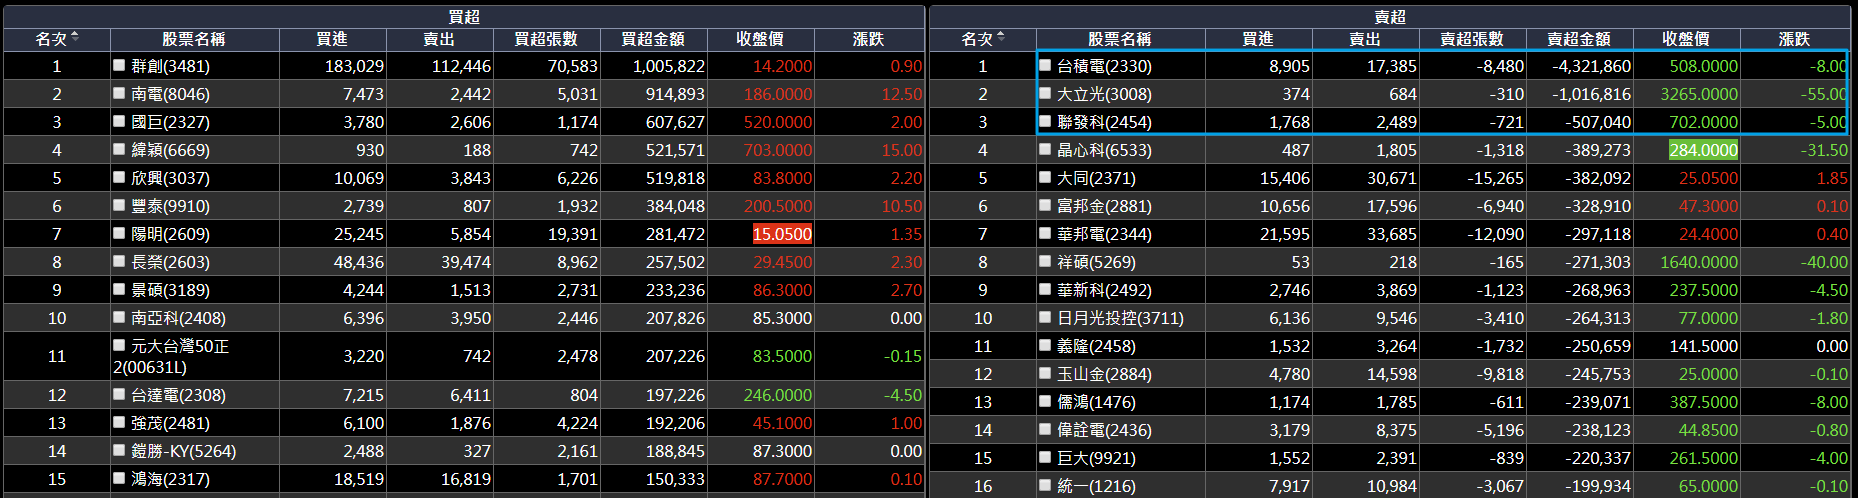Tick the checkbox for 國巨(2327)
The width and height of the screenshot is (1858, 498).
click(x=119, y=121)
